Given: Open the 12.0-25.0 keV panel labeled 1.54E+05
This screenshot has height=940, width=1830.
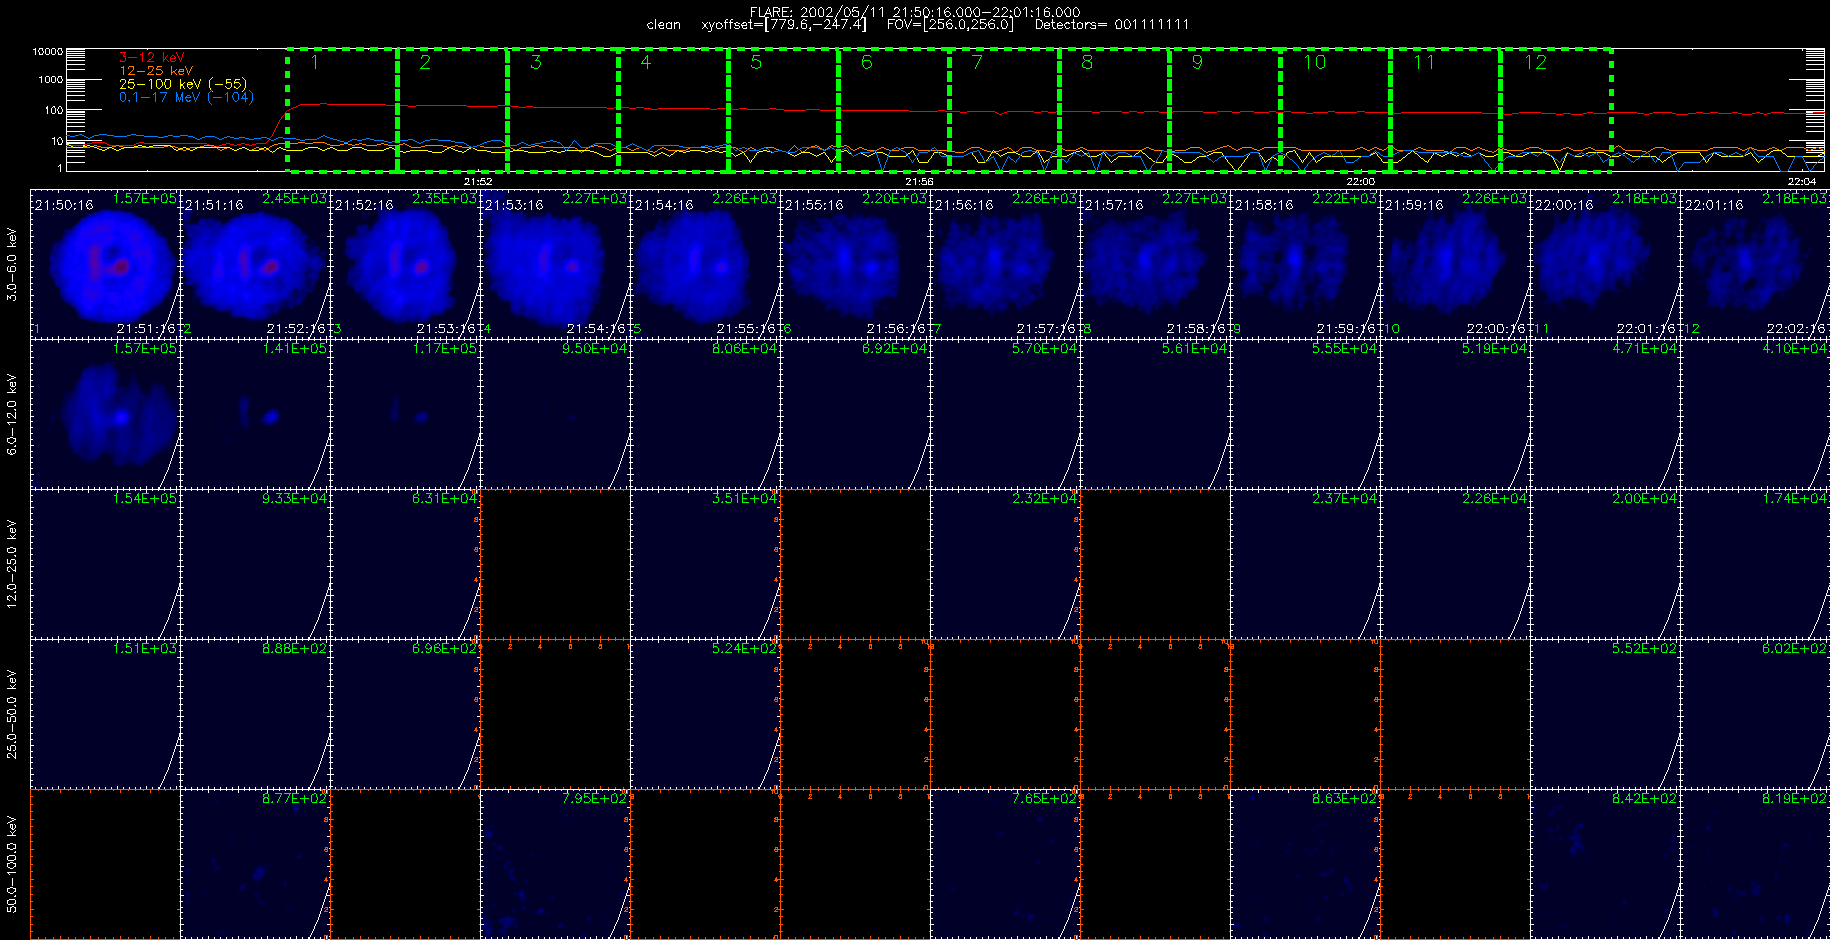Looking at the screenshot, I should point(105,563).
